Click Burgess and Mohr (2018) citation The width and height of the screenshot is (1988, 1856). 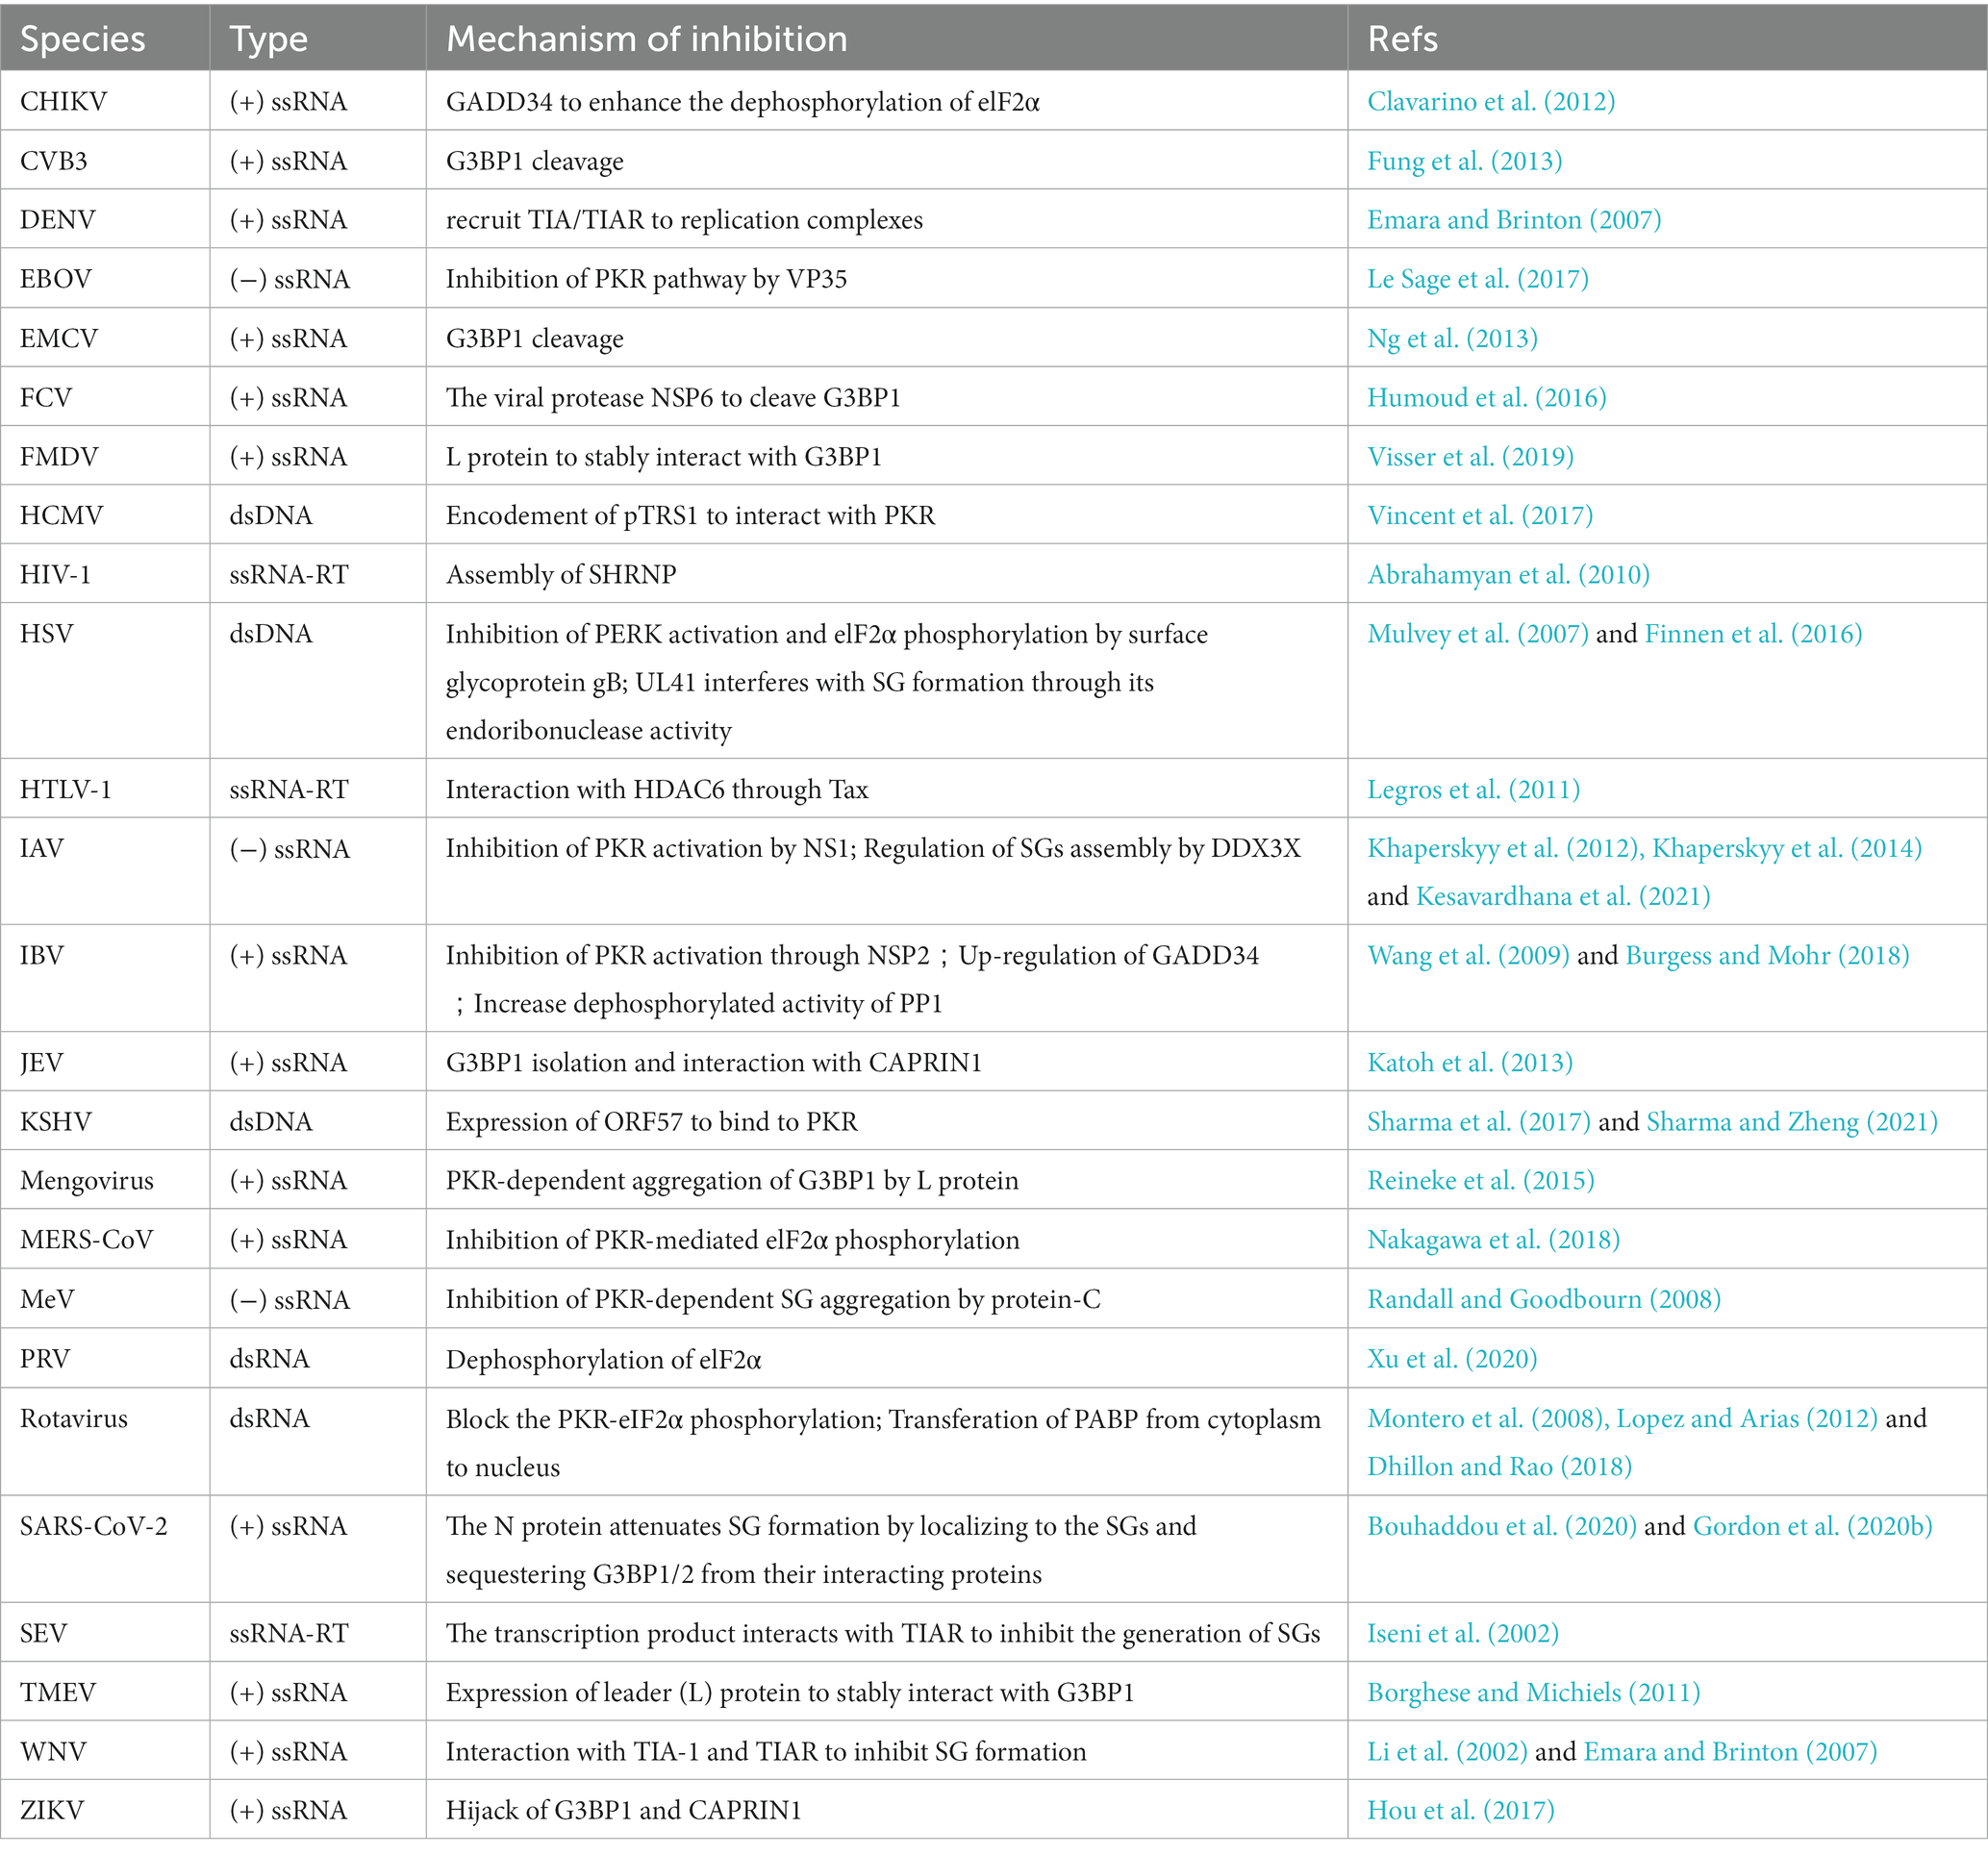(1767, 955)
